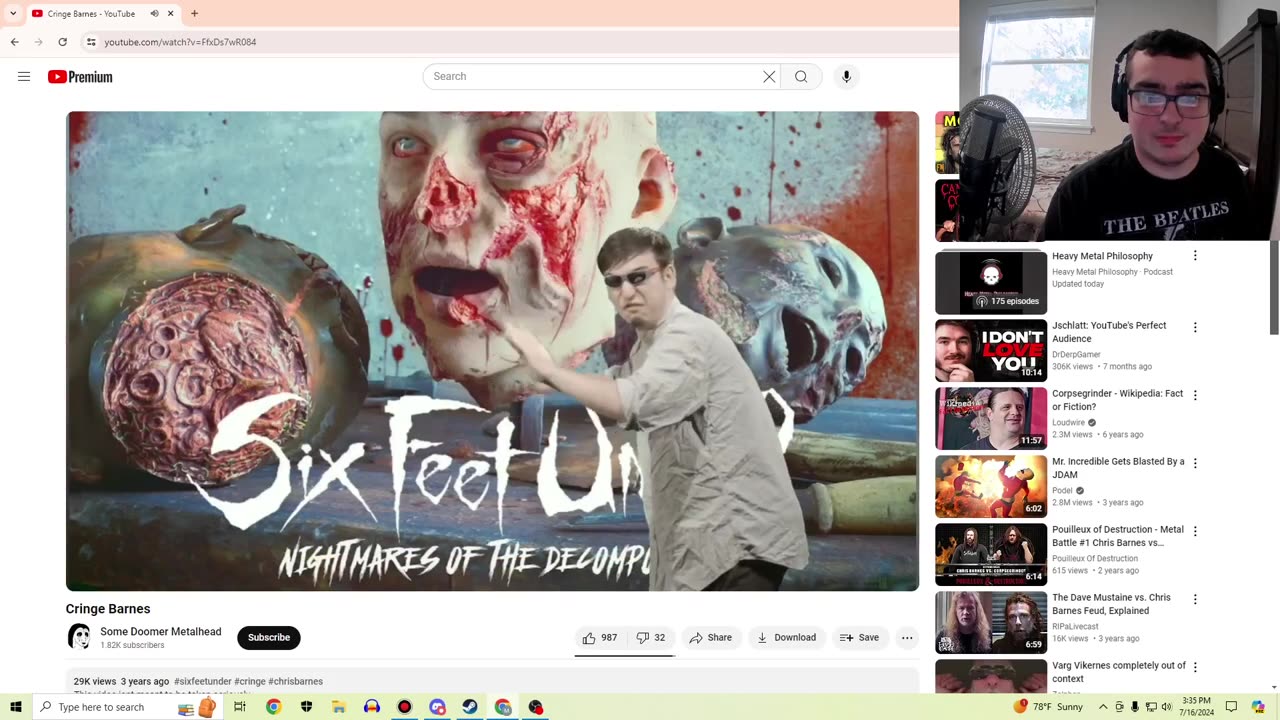The image size is (1280, 720).
Task: Click the #sixfeetunder hashtag
Action: (x=203, y=682)
